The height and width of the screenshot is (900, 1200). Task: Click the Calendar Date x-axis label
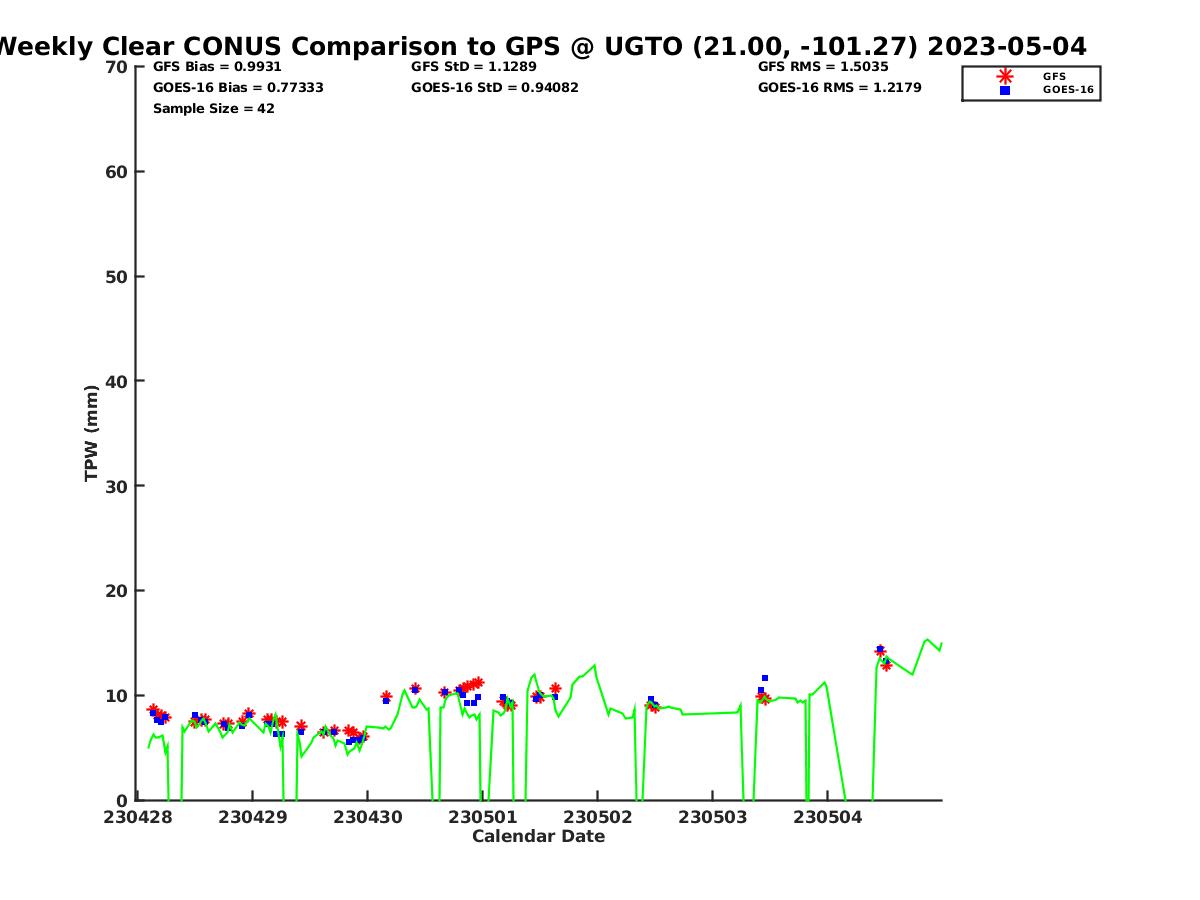tap(538, 837)
